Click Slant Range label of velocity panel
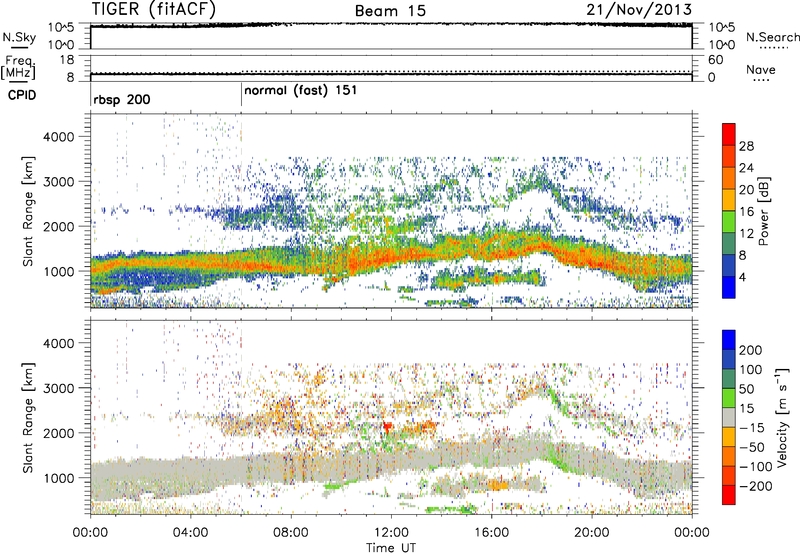 coord(29,418)
